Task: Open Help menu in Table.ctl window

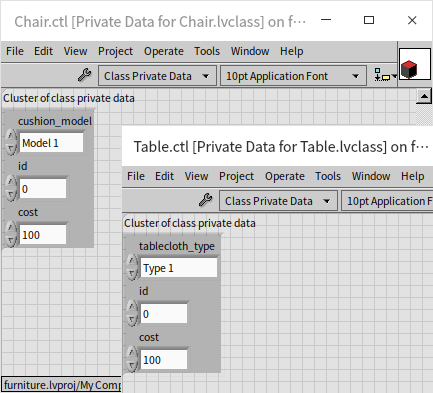Action: pos(413,176)
